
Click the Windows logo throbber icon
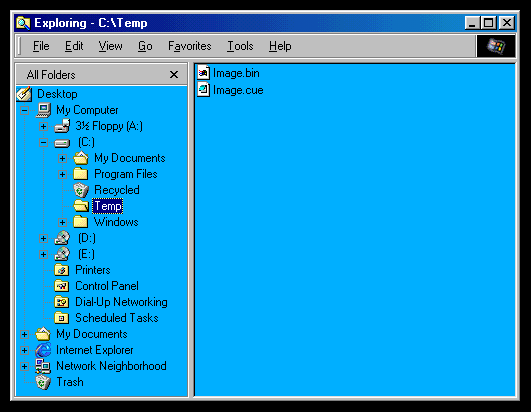click(496, 46)
